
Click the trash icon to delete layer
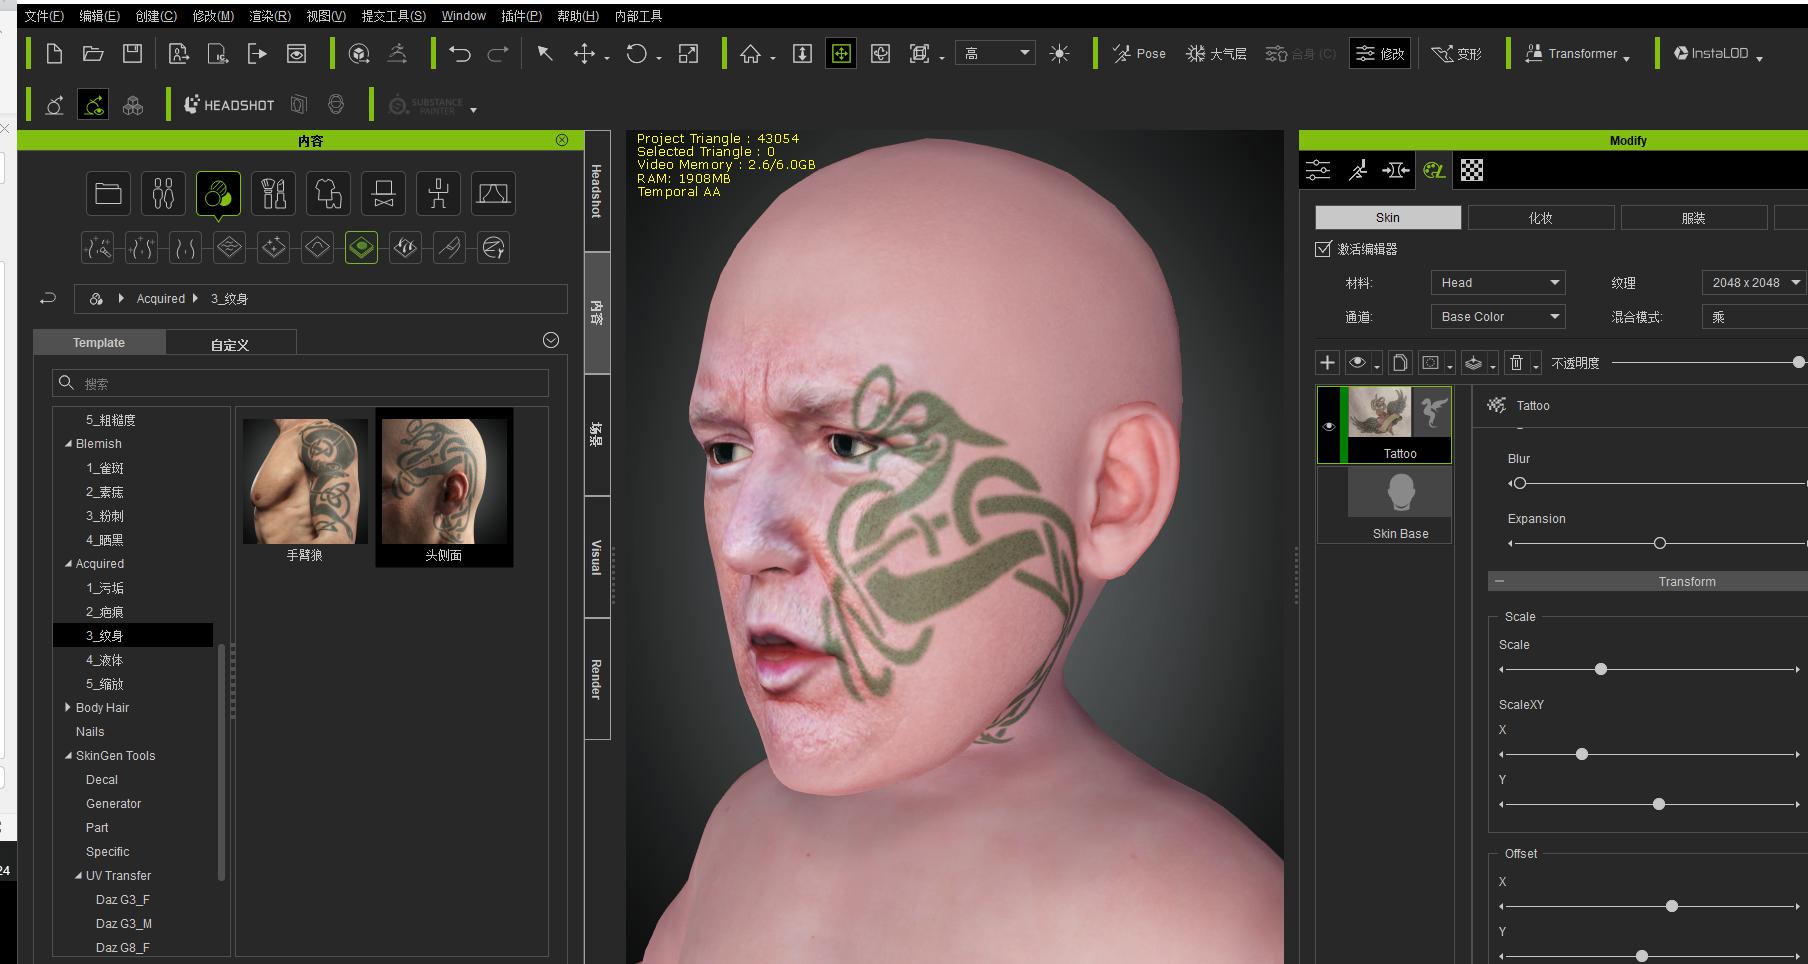1516,363
